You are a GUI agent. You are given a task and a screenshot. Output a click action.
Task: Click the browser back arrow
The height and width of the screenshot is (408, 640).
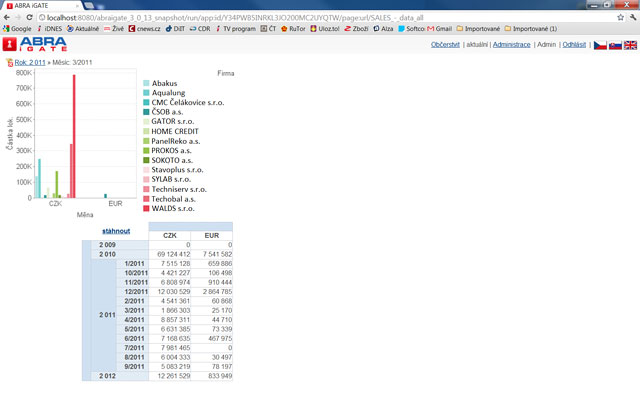(7, 18)
